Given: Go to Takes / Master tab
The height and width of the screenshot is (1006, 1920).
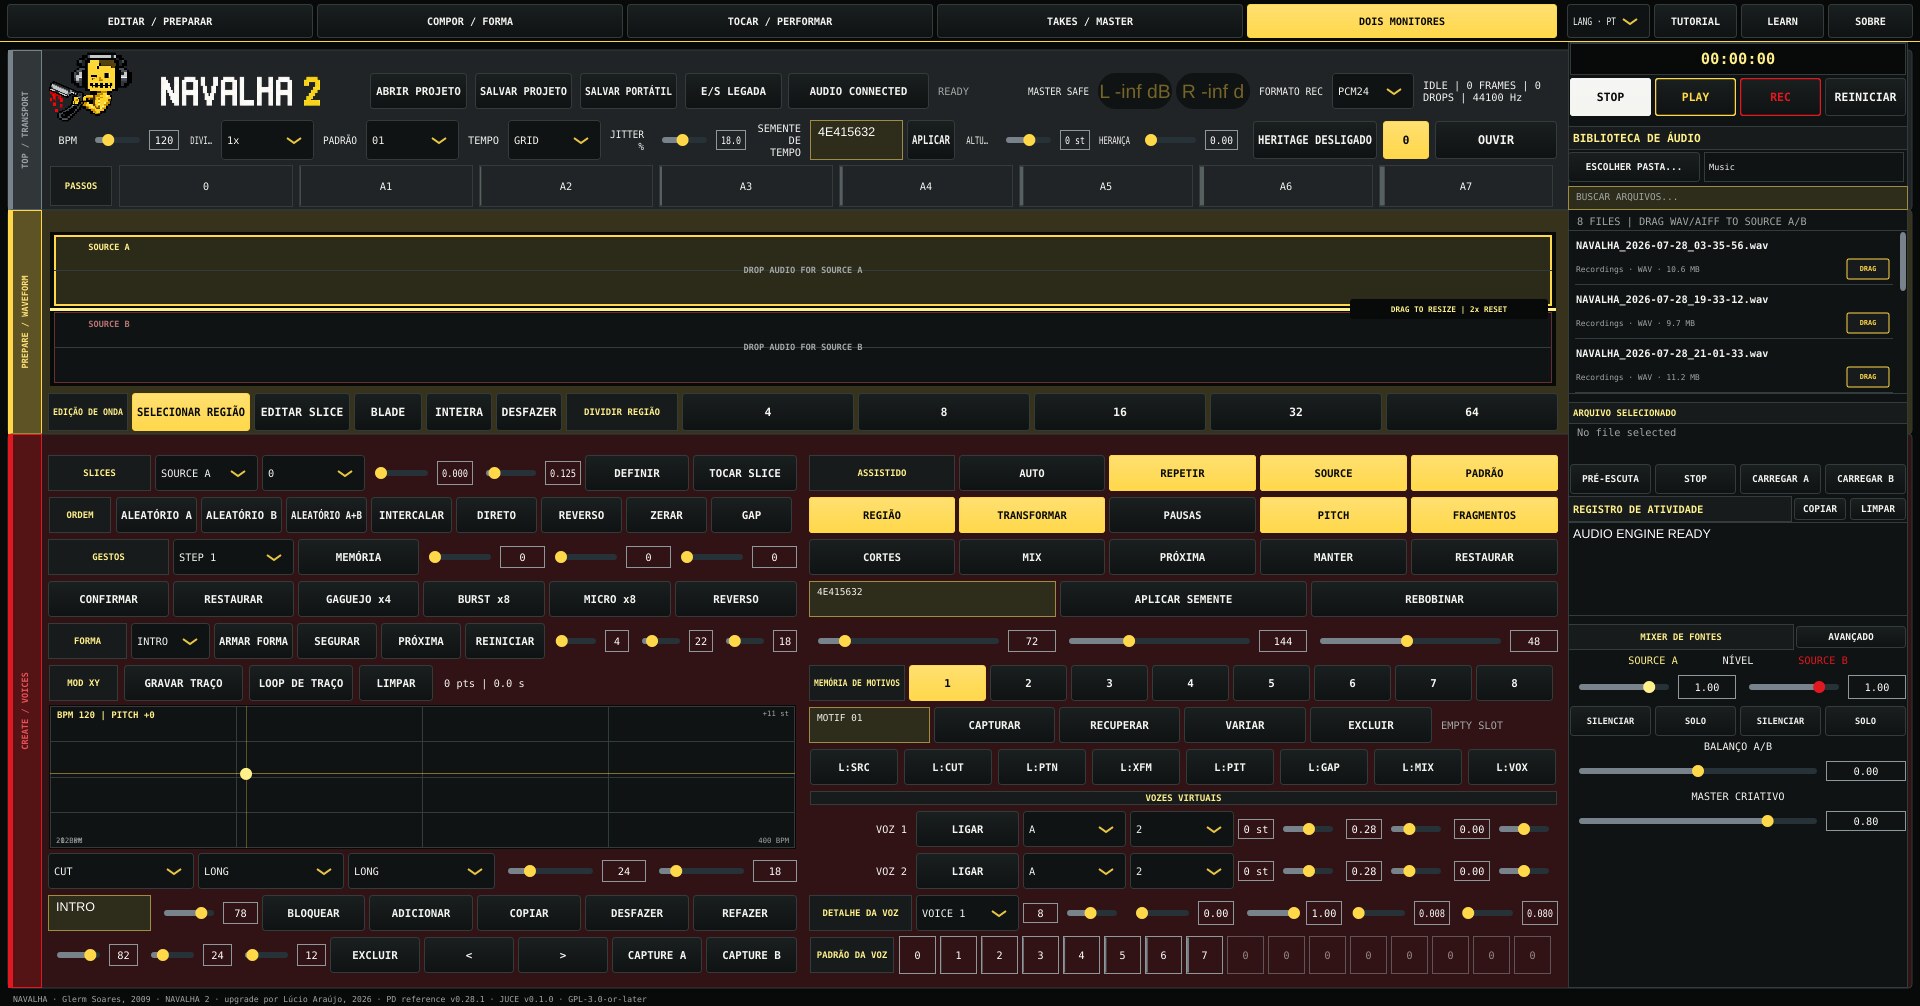Looking at the screenshot, I should click(x=1090, y=21).
